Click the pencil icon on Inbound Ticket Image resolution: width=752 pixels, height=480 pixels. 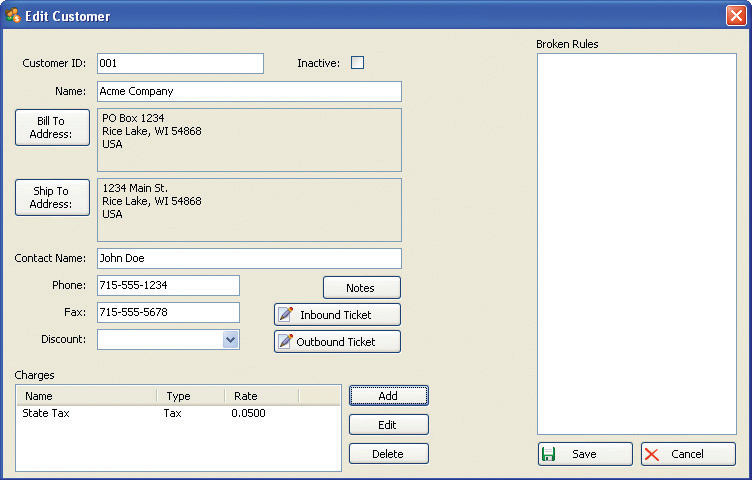click(x=286, y=315)
